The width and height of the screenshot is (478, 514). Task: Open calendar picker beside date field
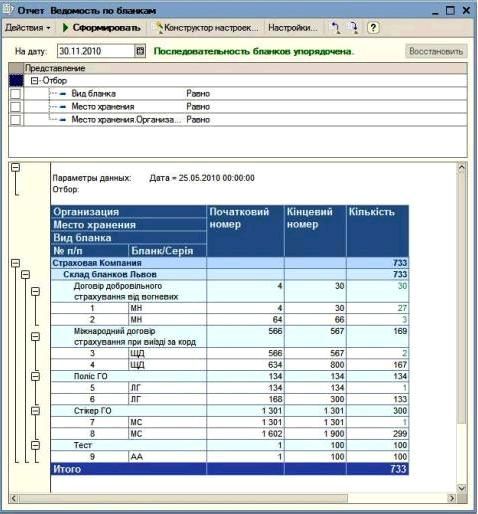(140, 51)
